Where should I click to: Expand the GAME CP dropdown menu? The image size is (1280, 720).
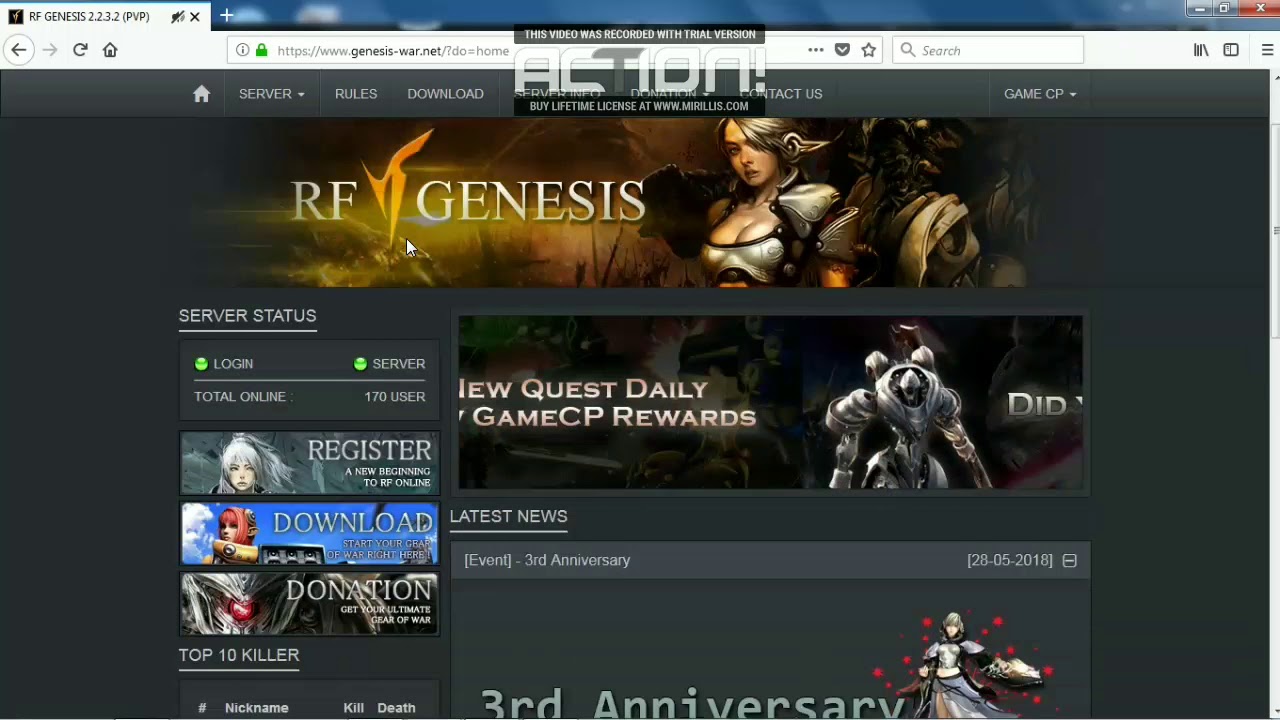click(x=1040, y=94)
